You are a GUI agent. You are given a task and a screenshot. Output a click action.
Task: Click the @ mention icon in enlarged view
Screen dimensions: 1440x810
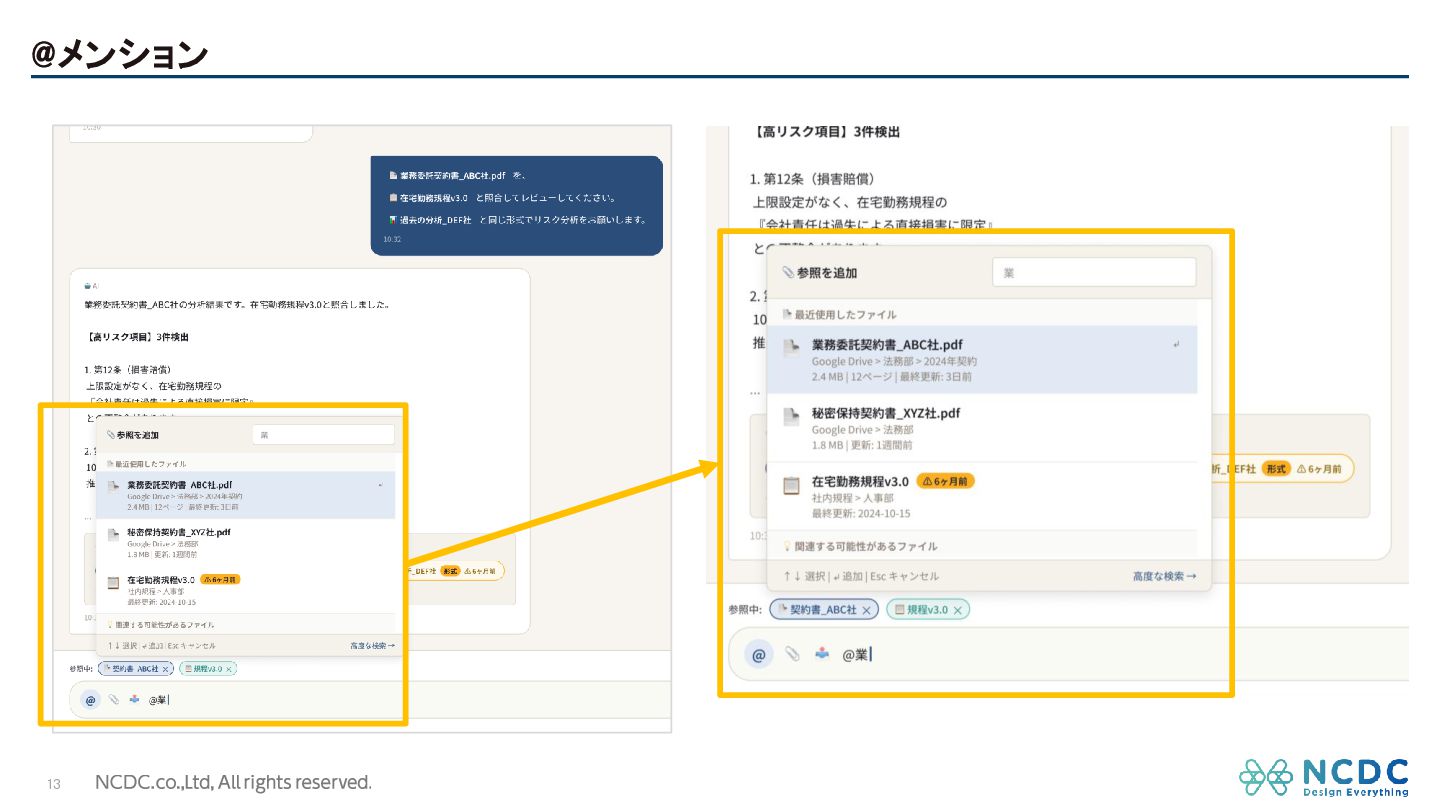758,655
